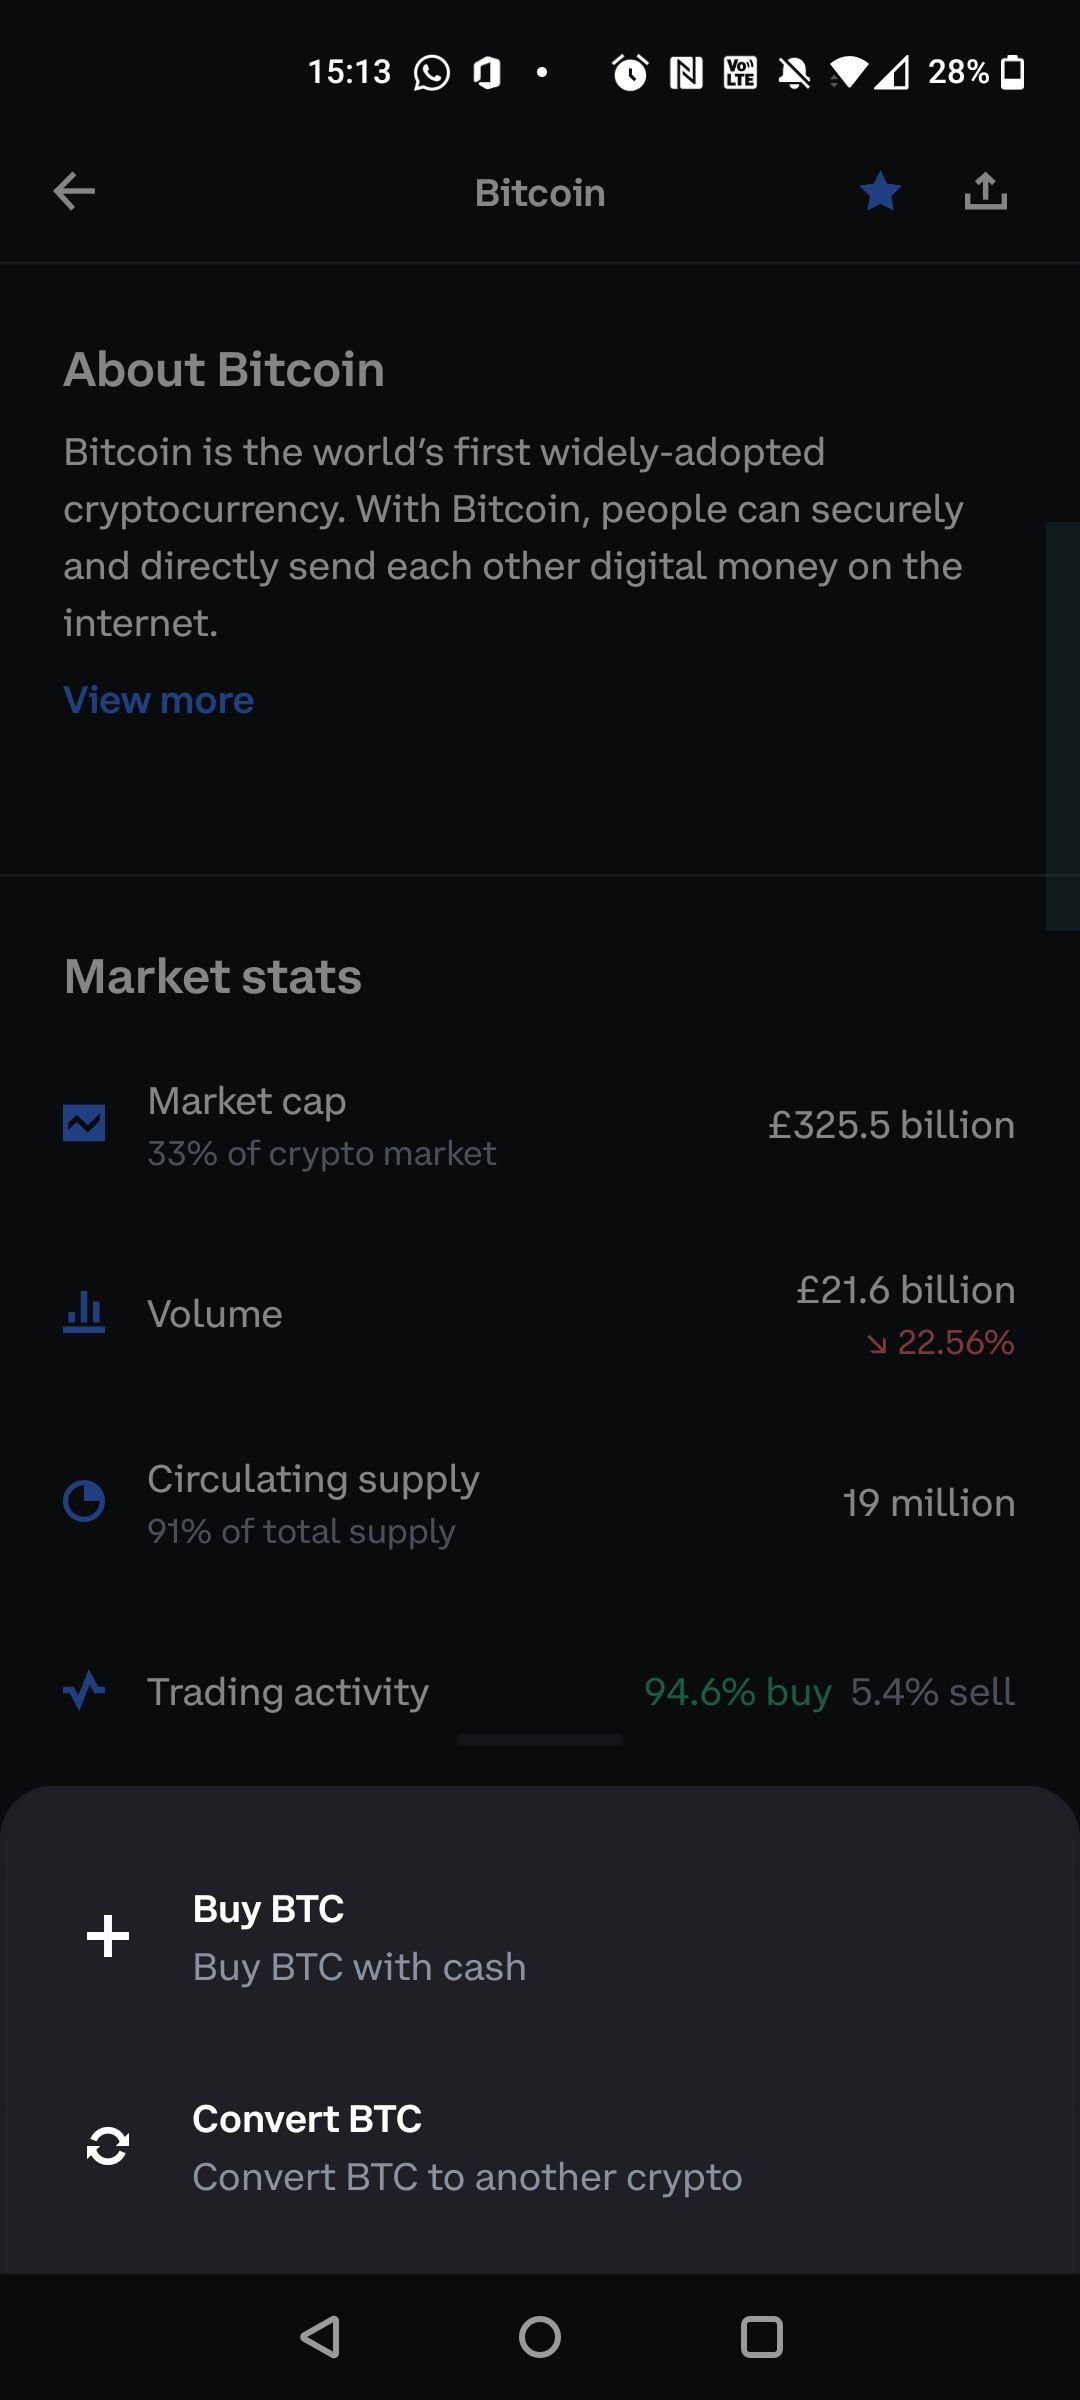
Task: Tap the Circulating supply pie icon
Action: (84, 1501)
